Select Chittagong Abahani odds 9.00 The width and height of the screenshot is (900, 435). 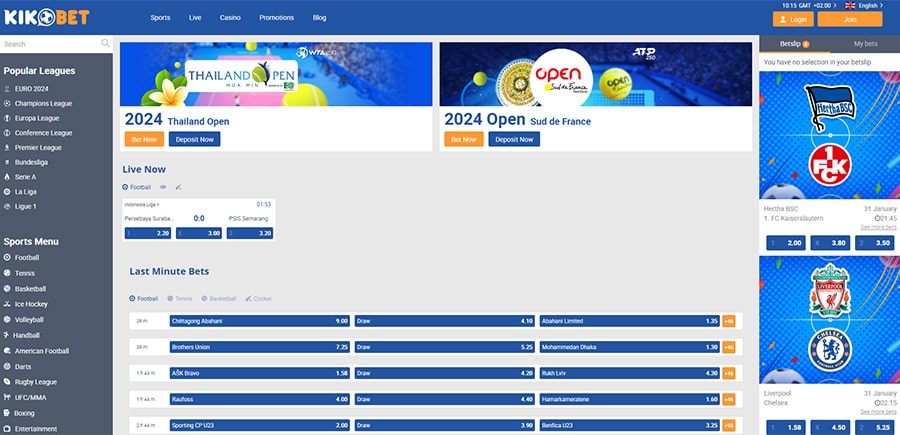pyautogui.click(x=259, y=321)
